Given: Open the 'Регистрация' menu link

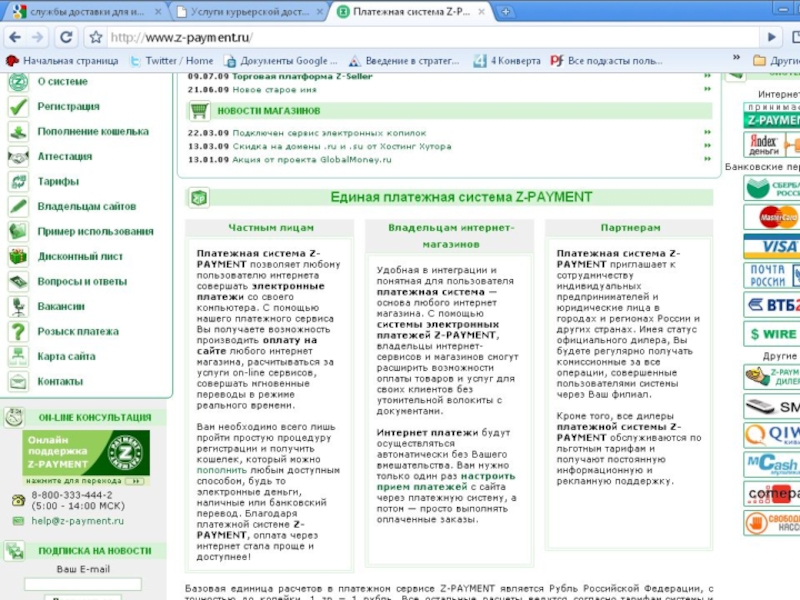Looking at the screenshot, I should click(68, 107).
